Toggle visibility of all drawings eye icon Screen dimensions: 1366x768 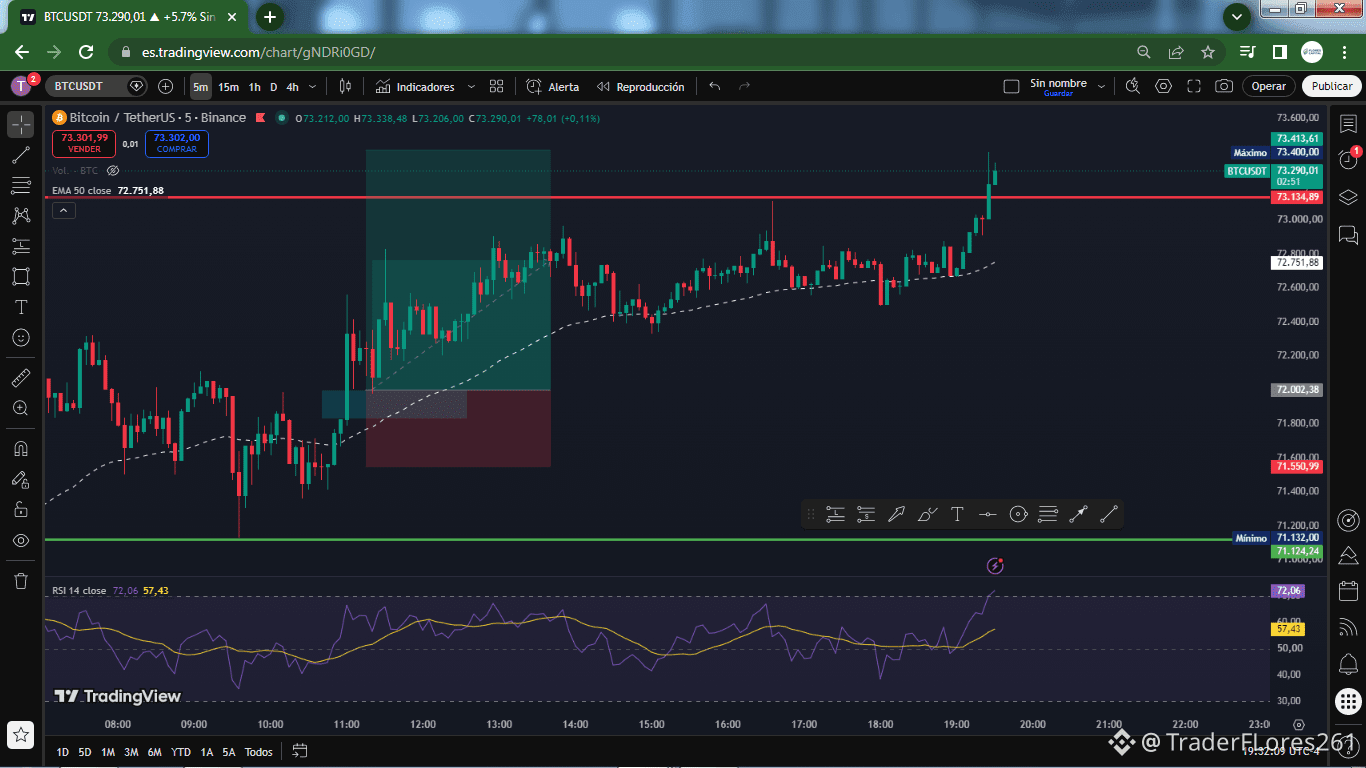tap(21, 540)
